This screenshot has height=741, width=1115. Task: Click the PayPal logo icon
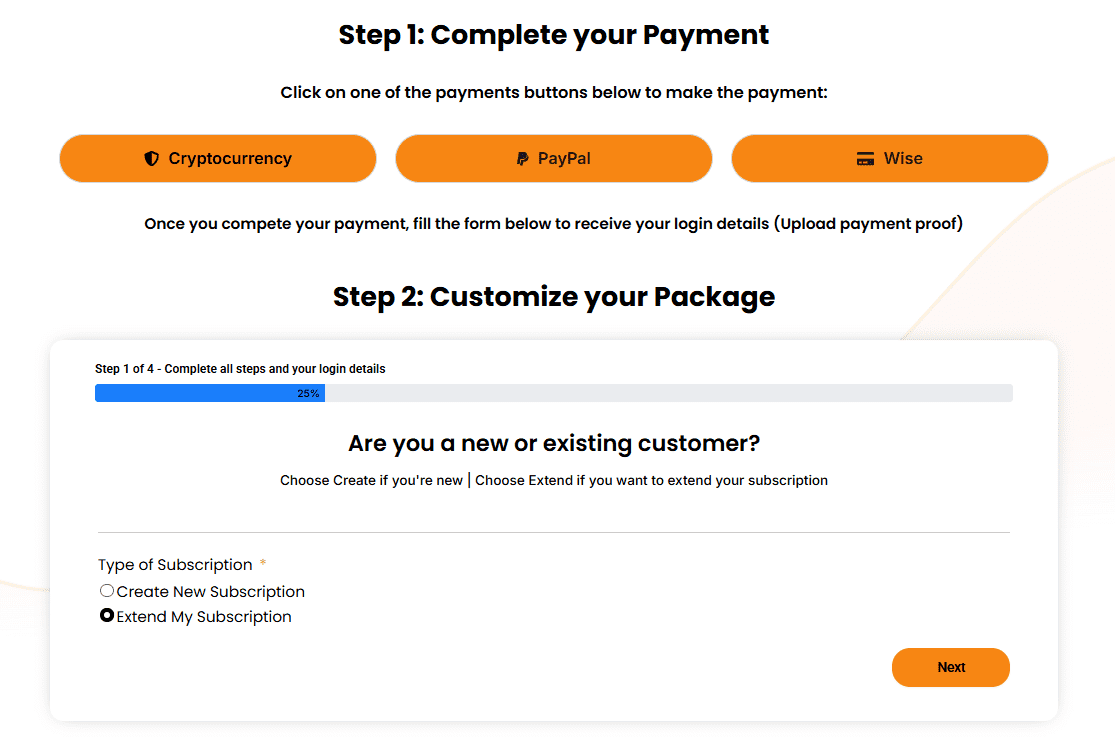coord(522,159)
